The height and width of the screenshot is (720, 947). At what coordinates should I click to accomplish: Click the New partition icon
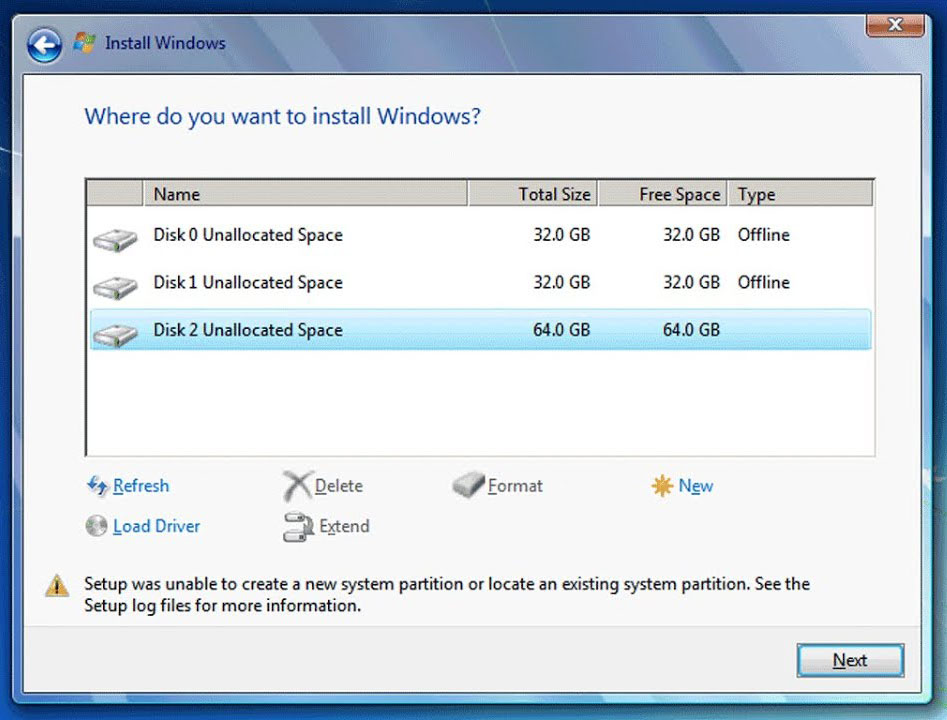(x=662, y=485)
